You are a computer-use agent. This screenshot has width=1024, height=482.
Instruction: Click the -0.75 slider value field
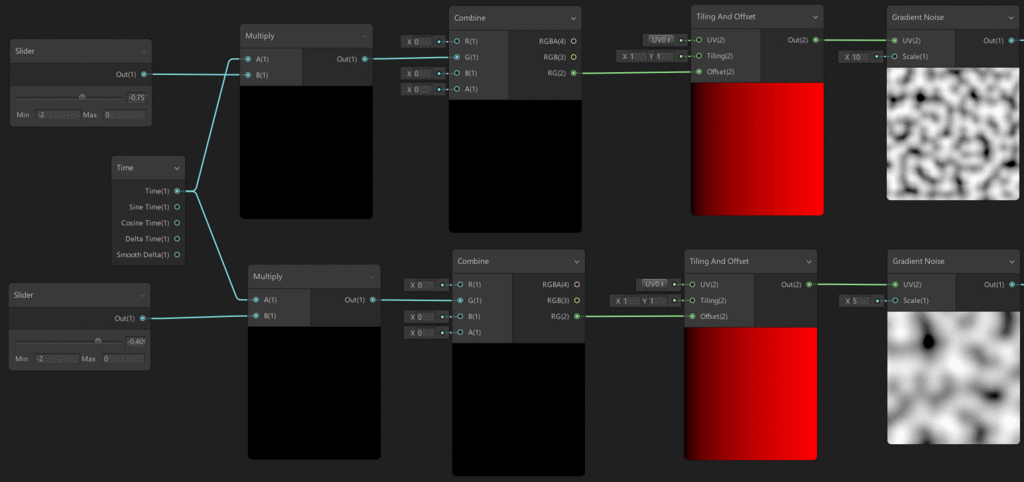136,98
